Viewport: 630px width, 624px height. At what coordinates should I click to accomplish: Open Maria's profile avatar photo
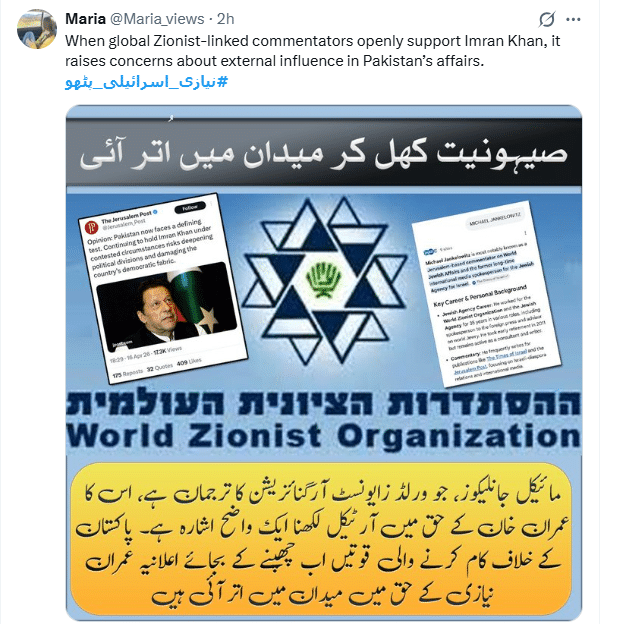coord(37,29)
